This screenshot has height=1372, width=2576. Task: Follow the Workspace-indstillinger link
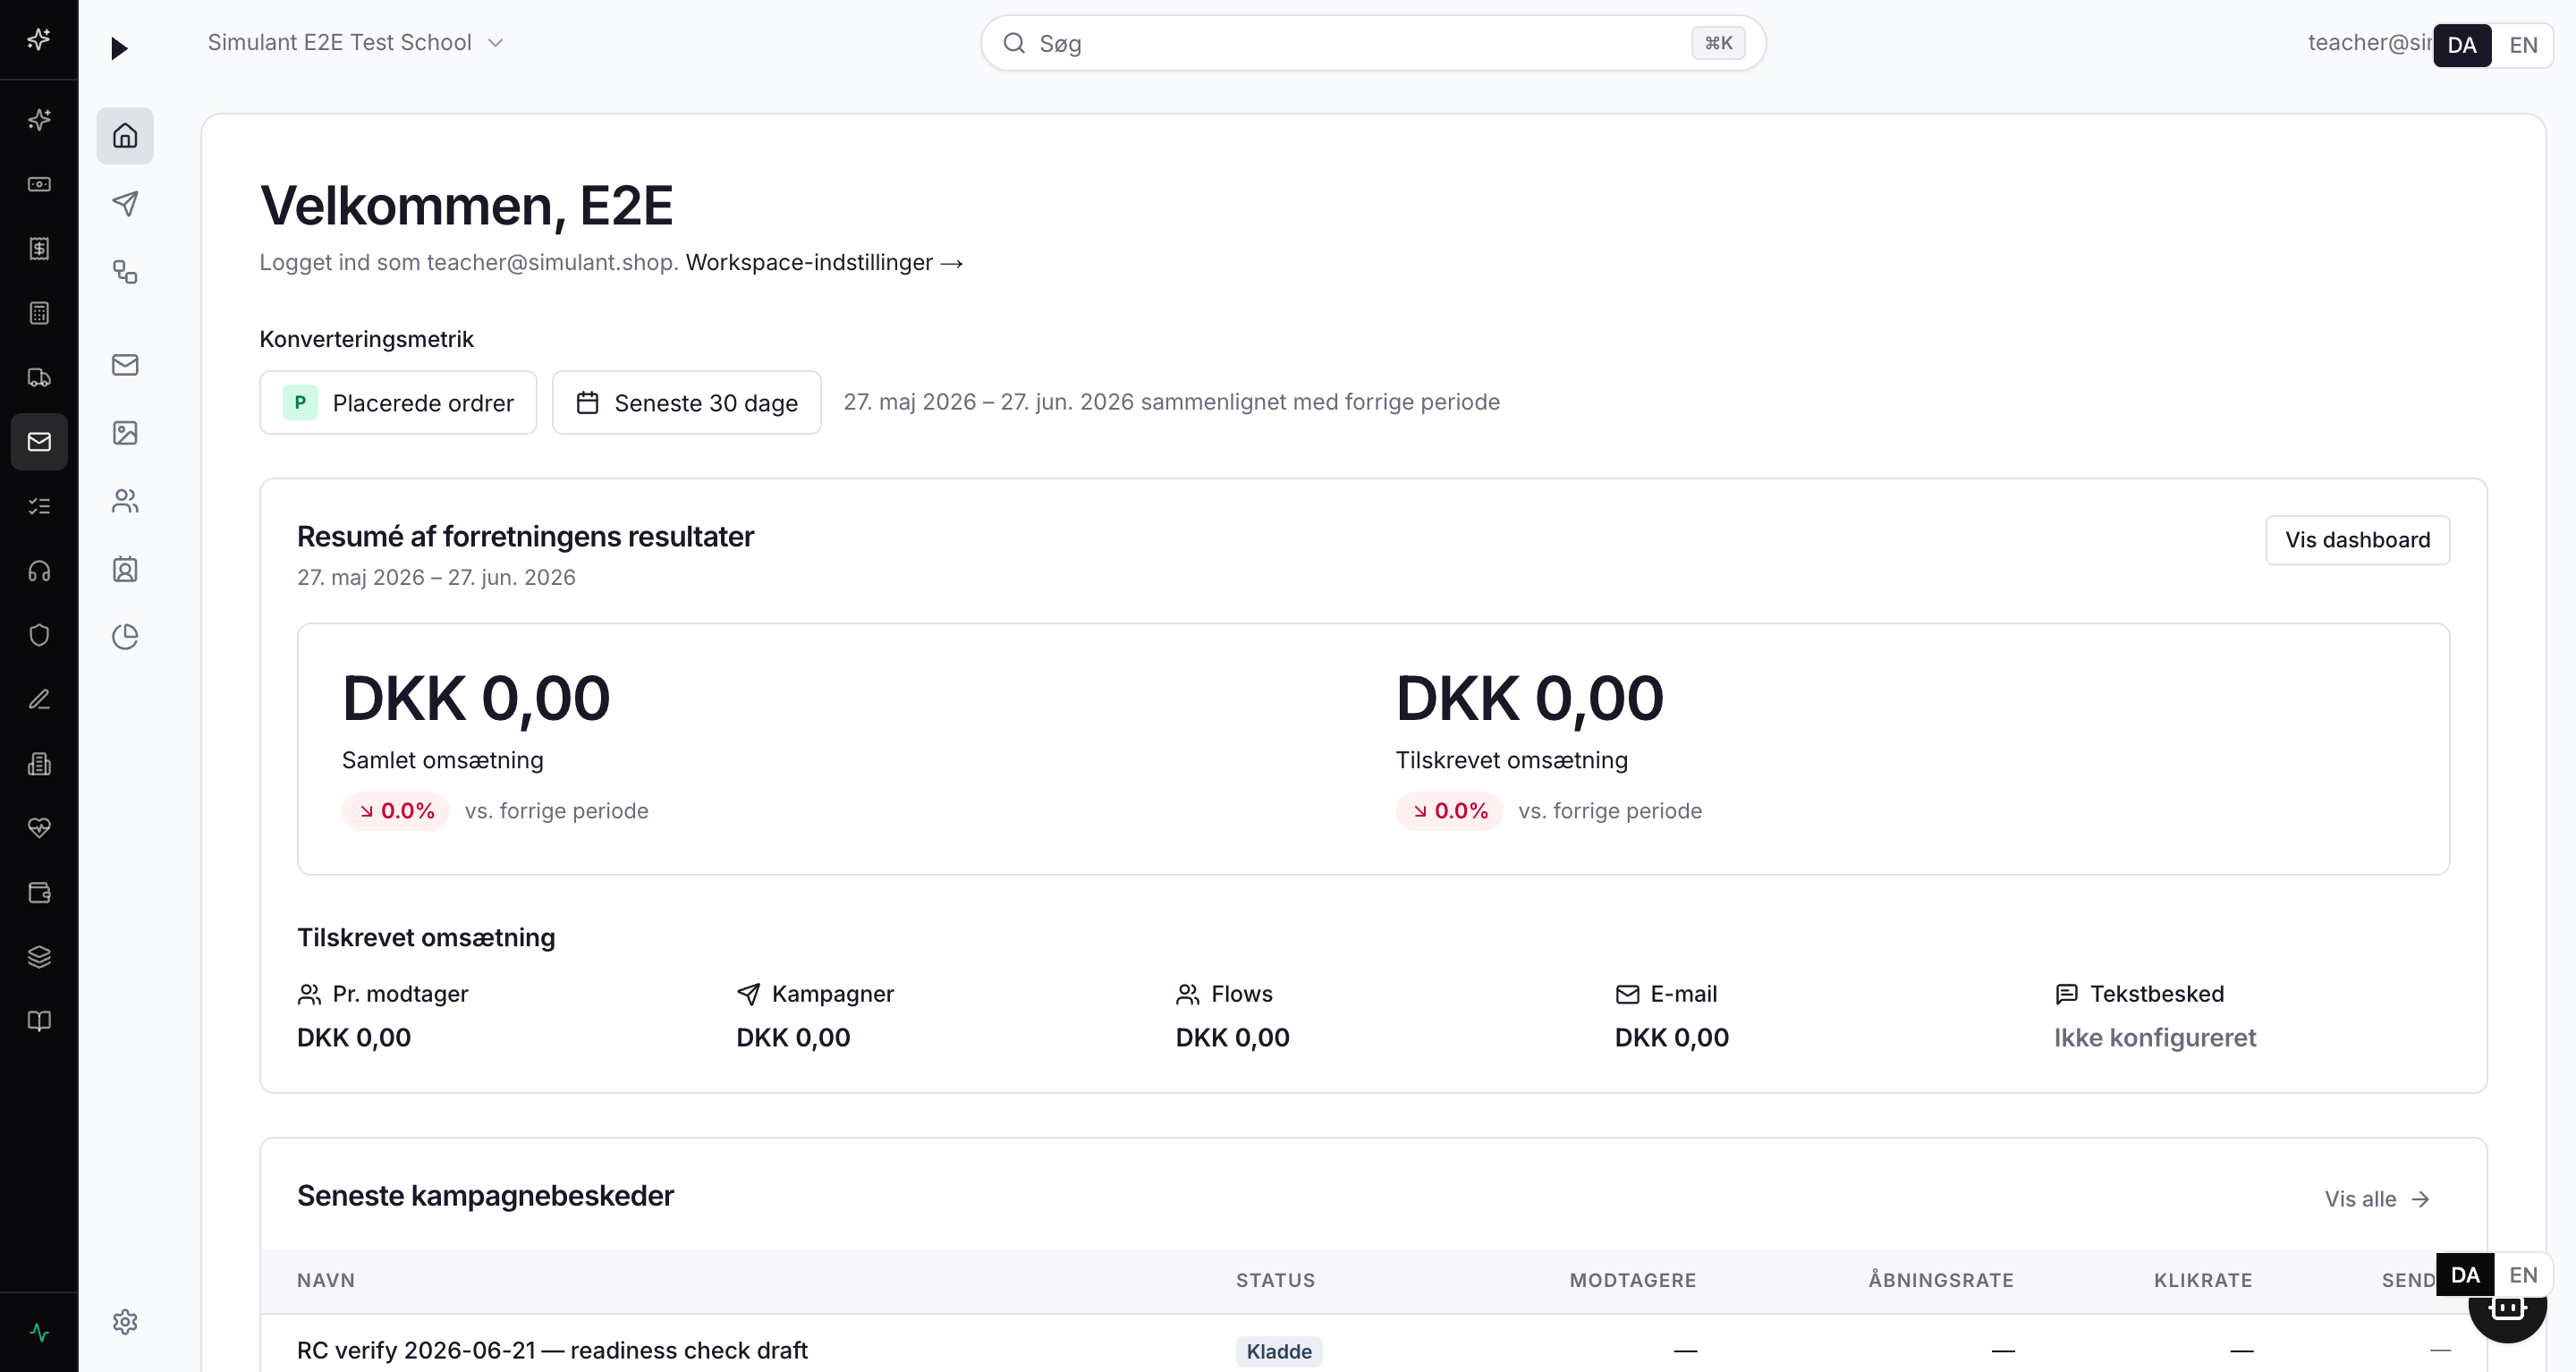[x=824, y=263]
